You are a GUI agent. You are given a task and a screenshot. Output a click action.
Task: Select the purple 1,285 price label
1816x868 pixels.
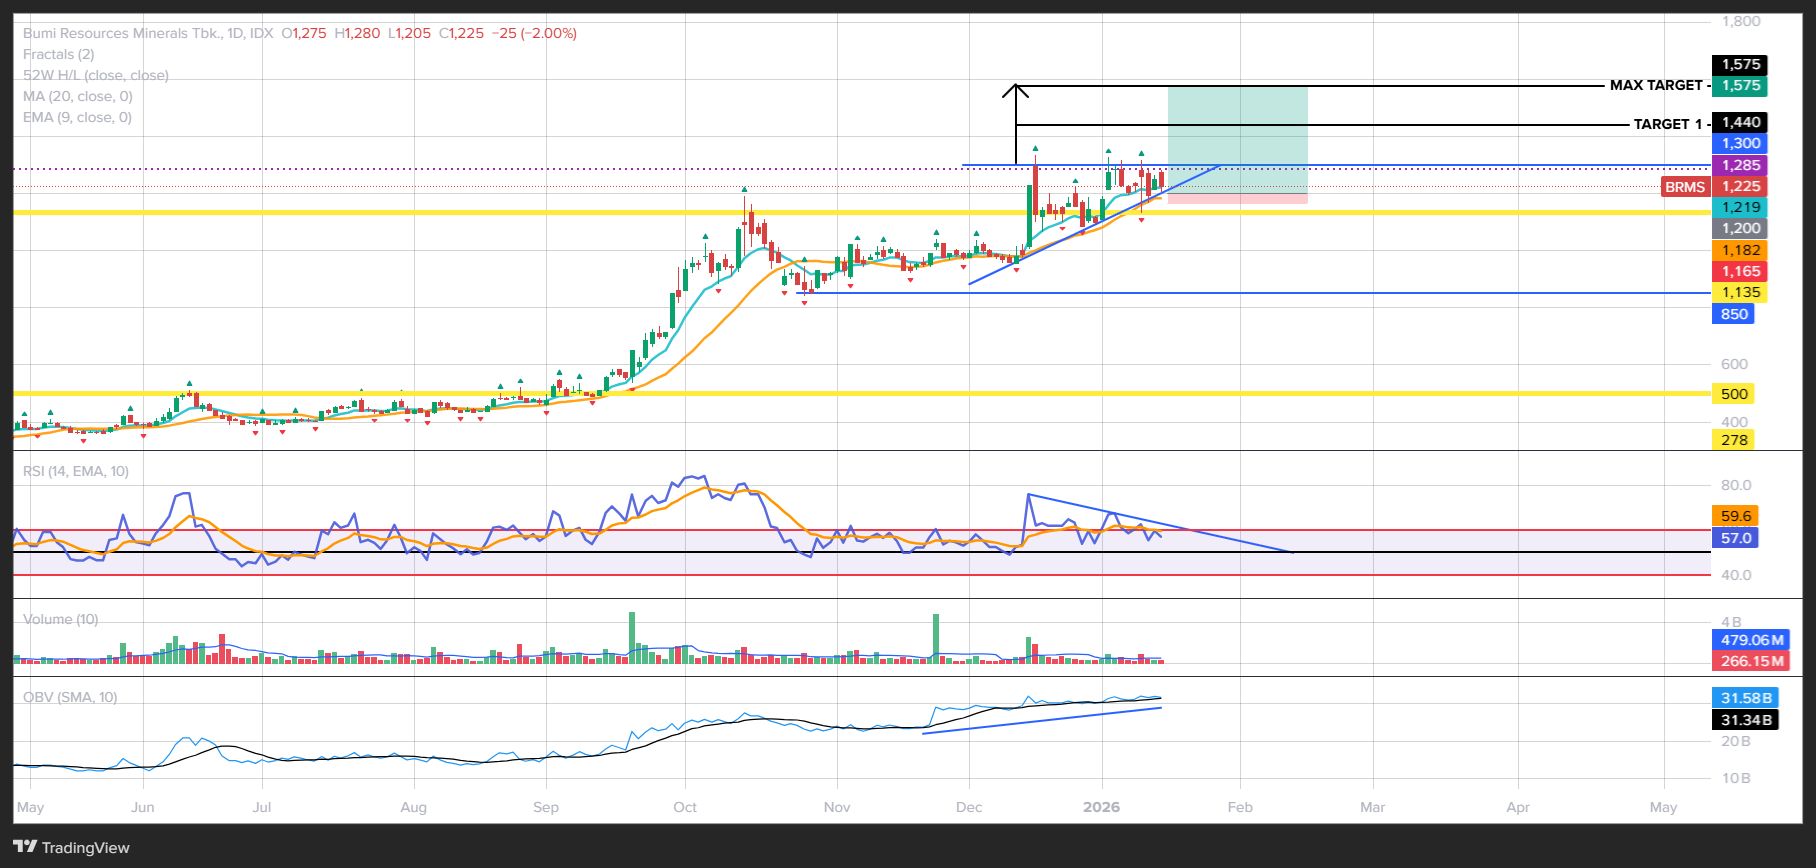(1740, 165)
